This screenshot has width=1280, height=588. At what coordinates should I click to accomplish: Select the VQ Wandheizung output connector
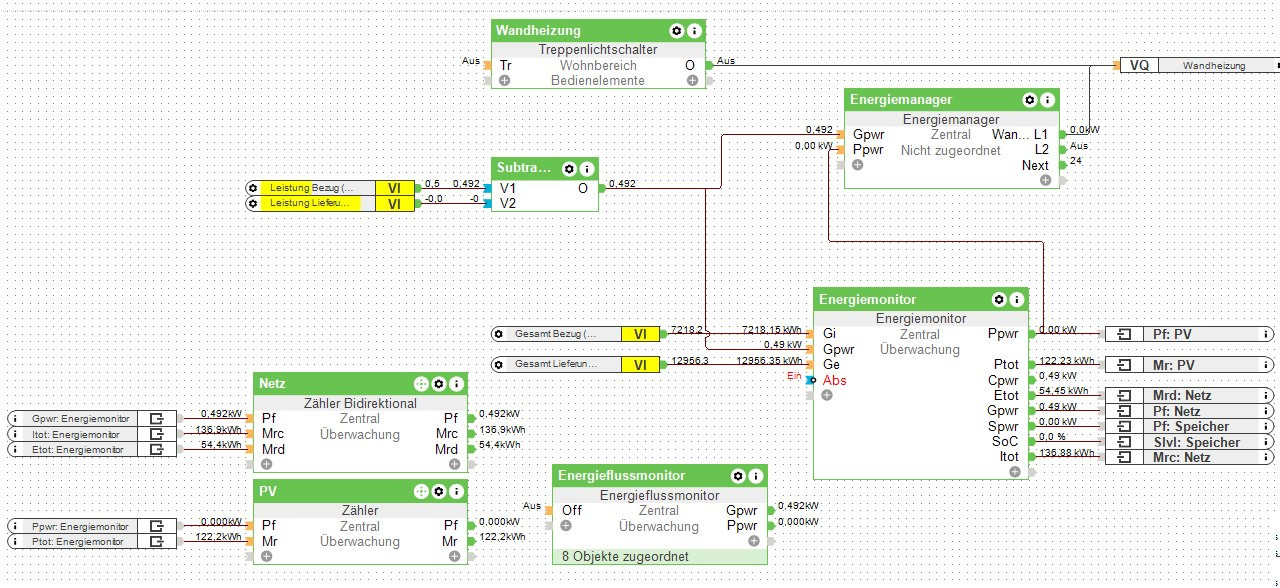click(x=1199, y=65)
